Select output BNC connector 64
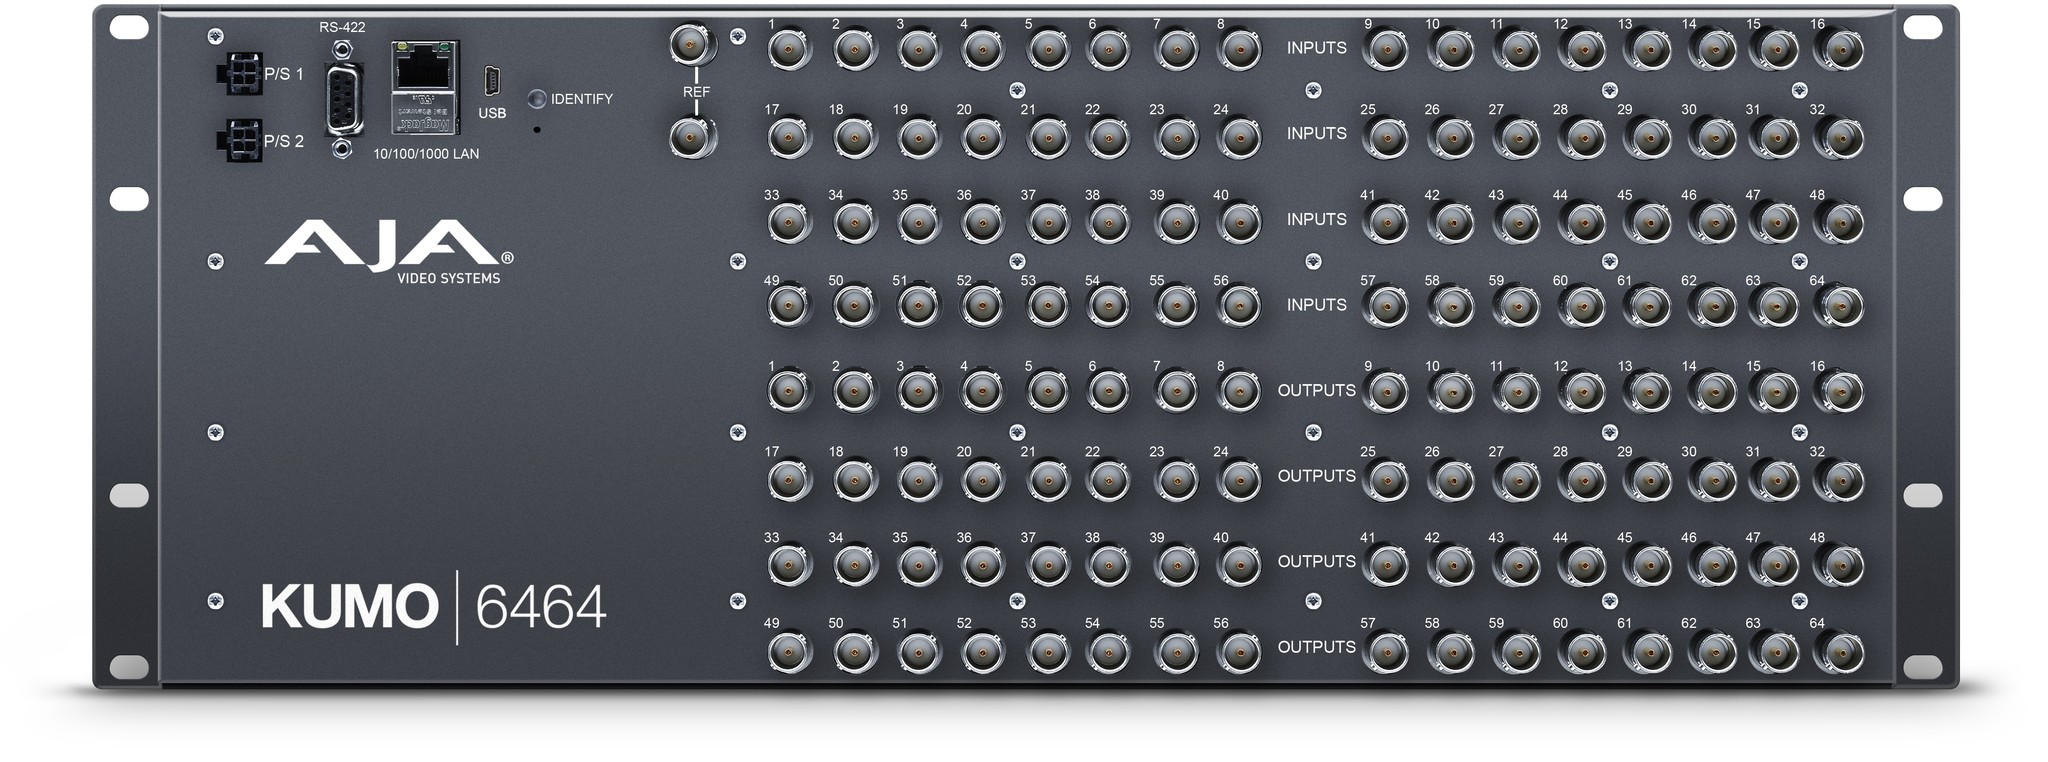Image resolution: width=2048 pixels, height=762 pixels. [x=1839, y=648]
